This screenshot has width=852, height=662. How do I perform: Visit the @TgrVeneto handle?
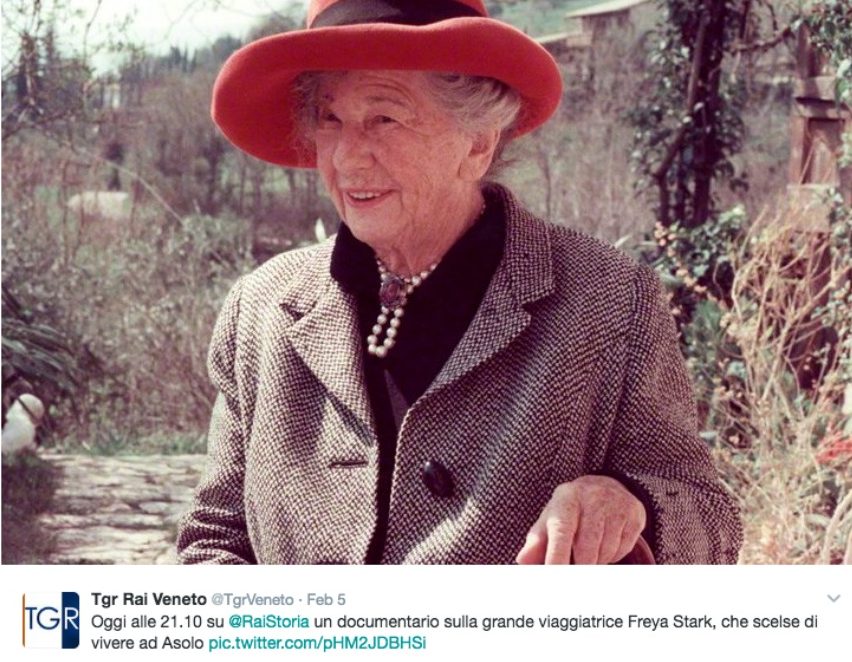click(x=252, y=599)
